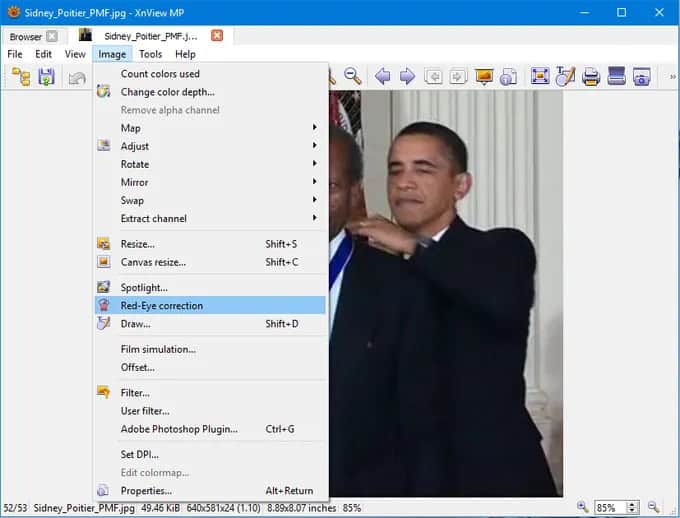The image size is (680, 518).
Task: Click the Scanner acquire toolbar icon
Action: pos(616,76)
